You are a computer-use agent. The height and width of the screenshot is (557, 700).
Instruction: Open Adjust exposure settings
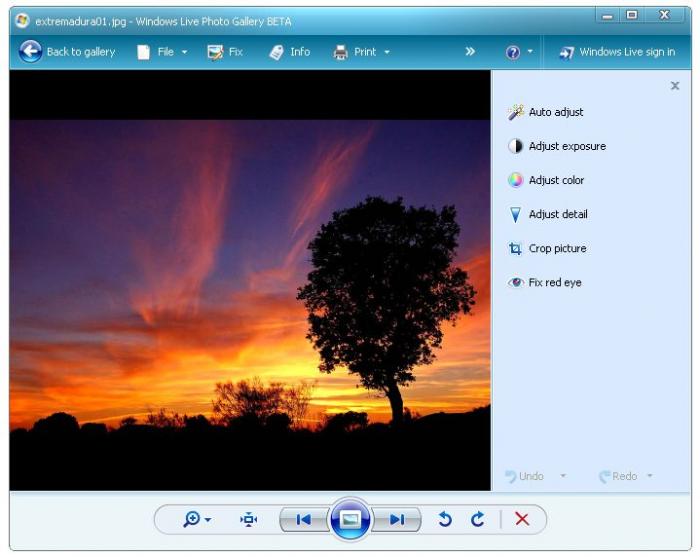point(567,146)
